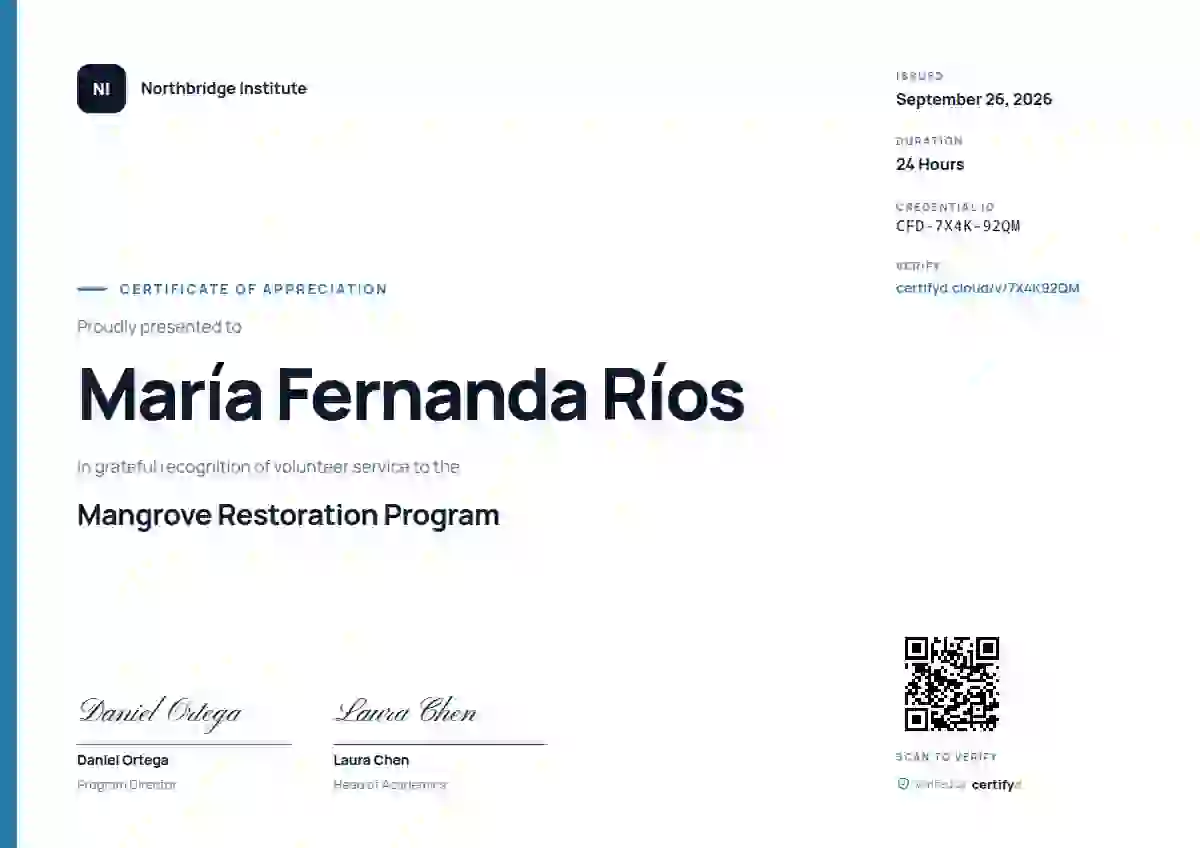
Task: Click the printed name 'Daniel Ortega'
Action: [x=123, y=760]
